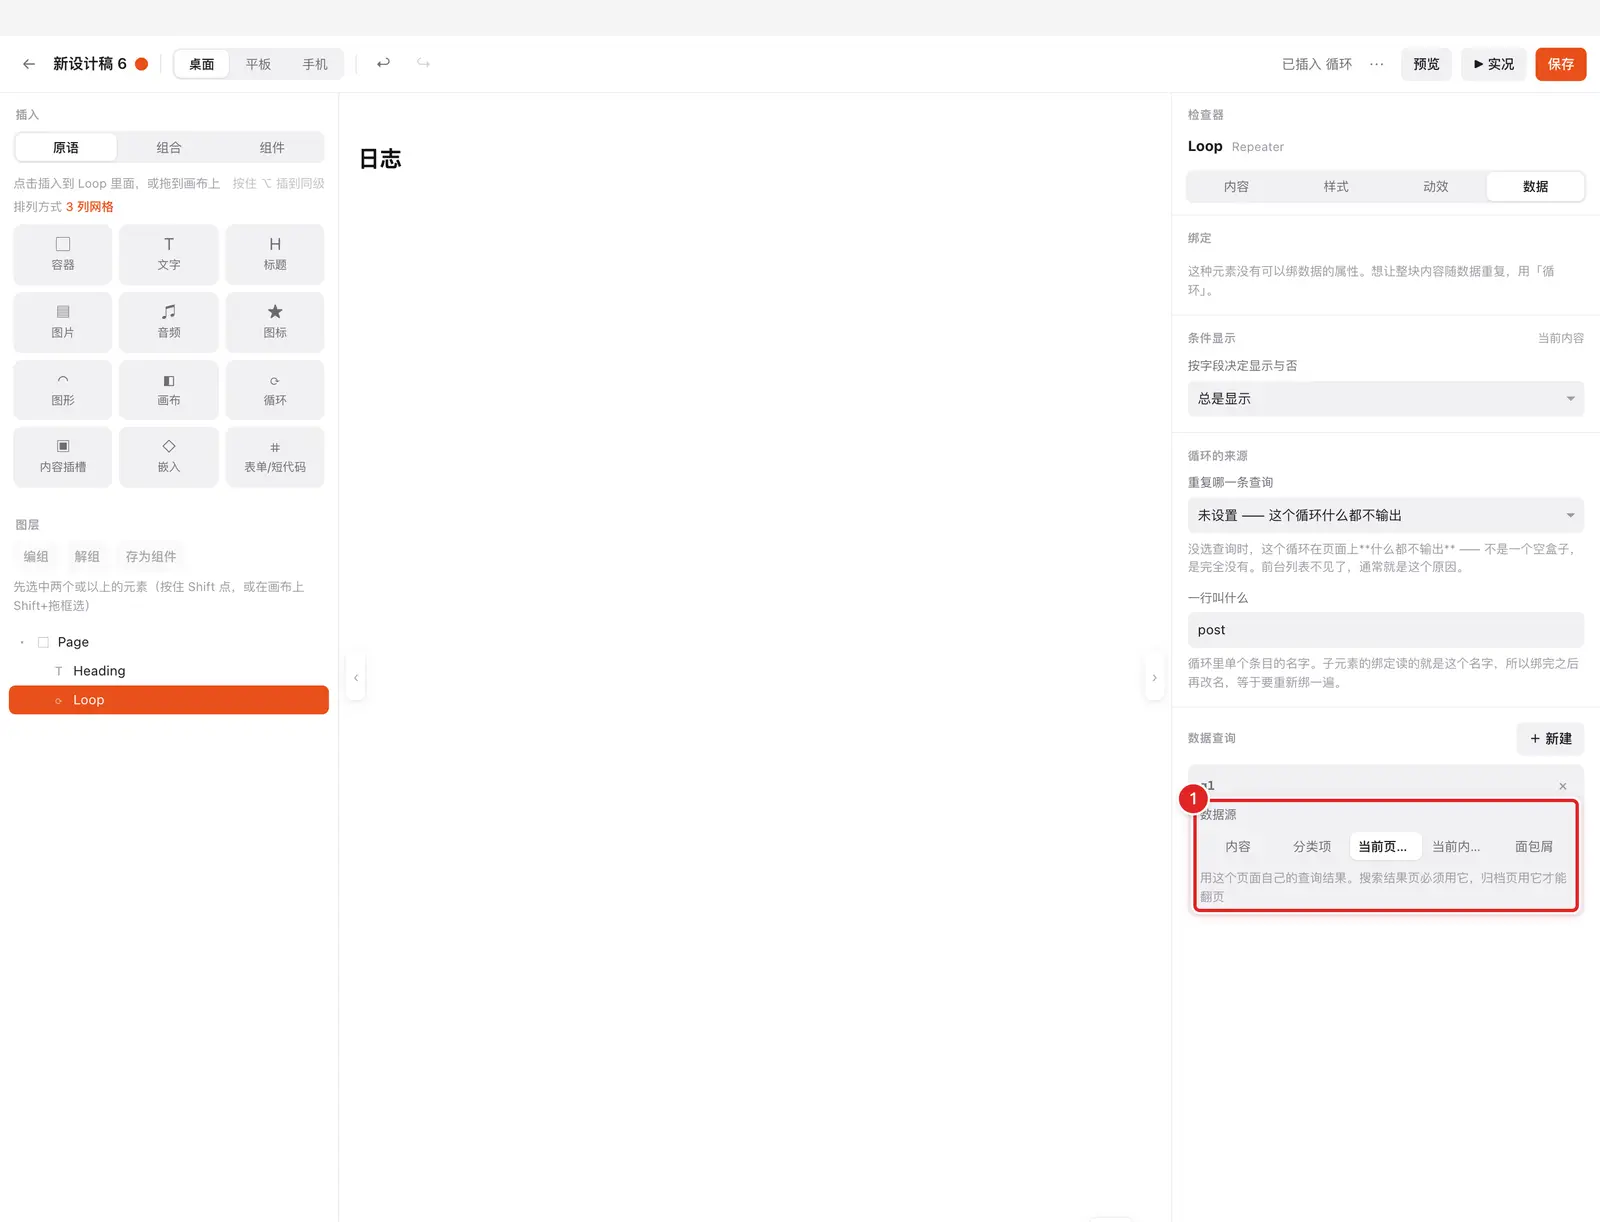Collapse the left panel with the chevron

pyautogui.click(x=356, y=678)
